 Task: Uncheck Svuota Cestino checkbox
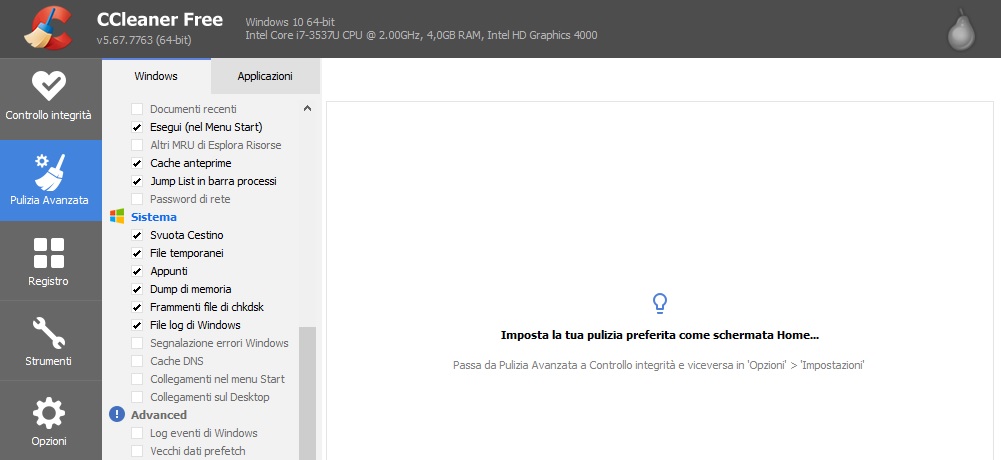[137, 235]
